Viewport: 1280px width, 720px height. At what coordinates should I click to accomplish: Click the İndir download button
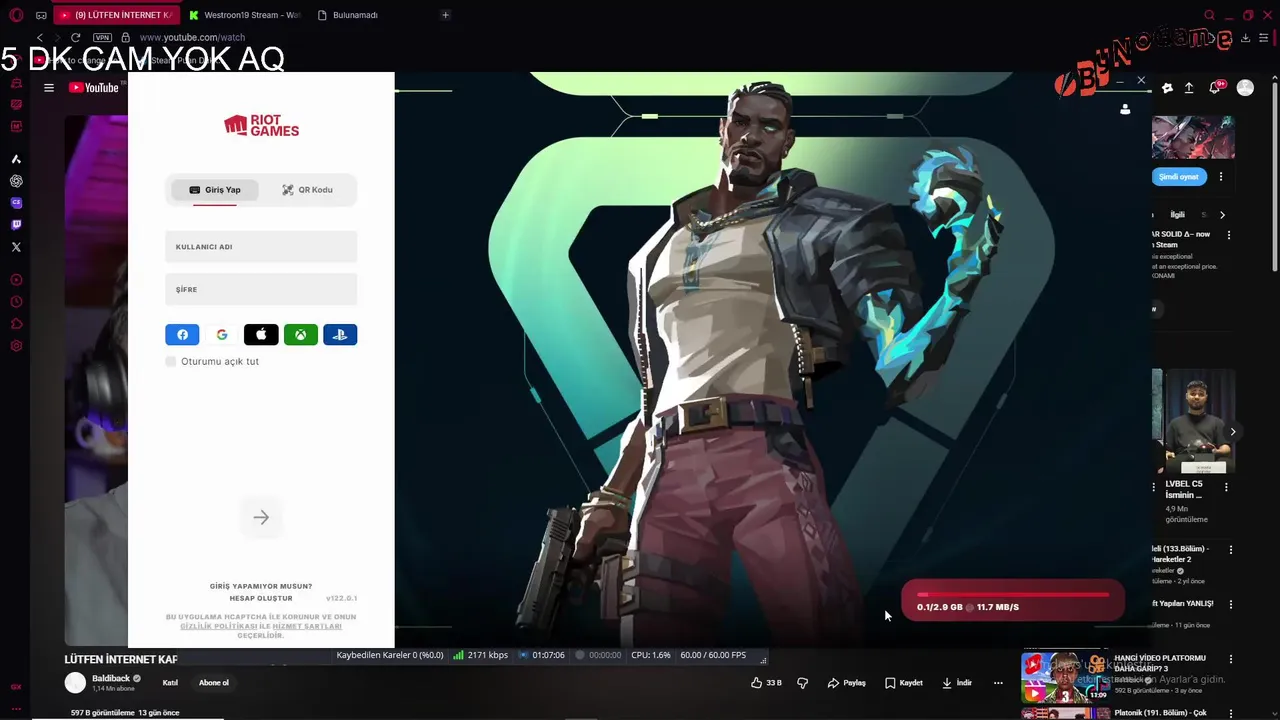click(957, 683)
